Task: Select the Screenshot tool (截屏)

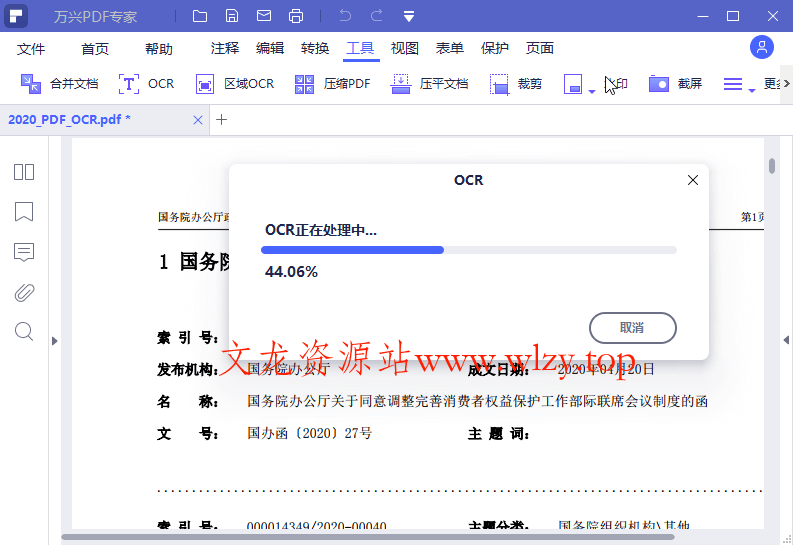Action: point(676,84)
